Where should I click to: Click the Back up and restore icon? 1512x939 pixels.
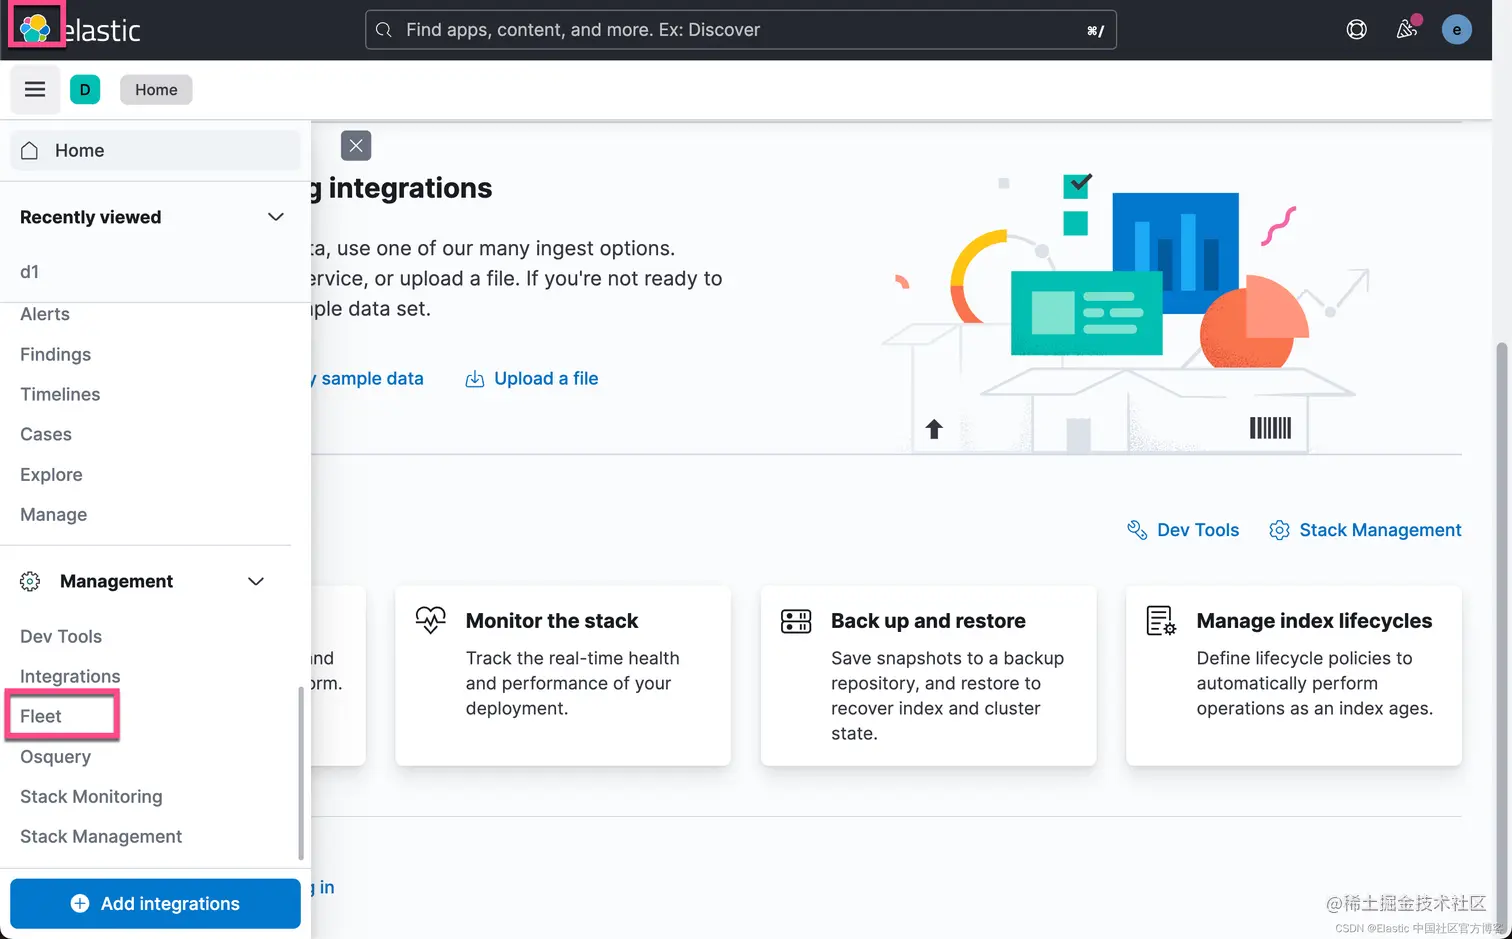tap(796, 621)
